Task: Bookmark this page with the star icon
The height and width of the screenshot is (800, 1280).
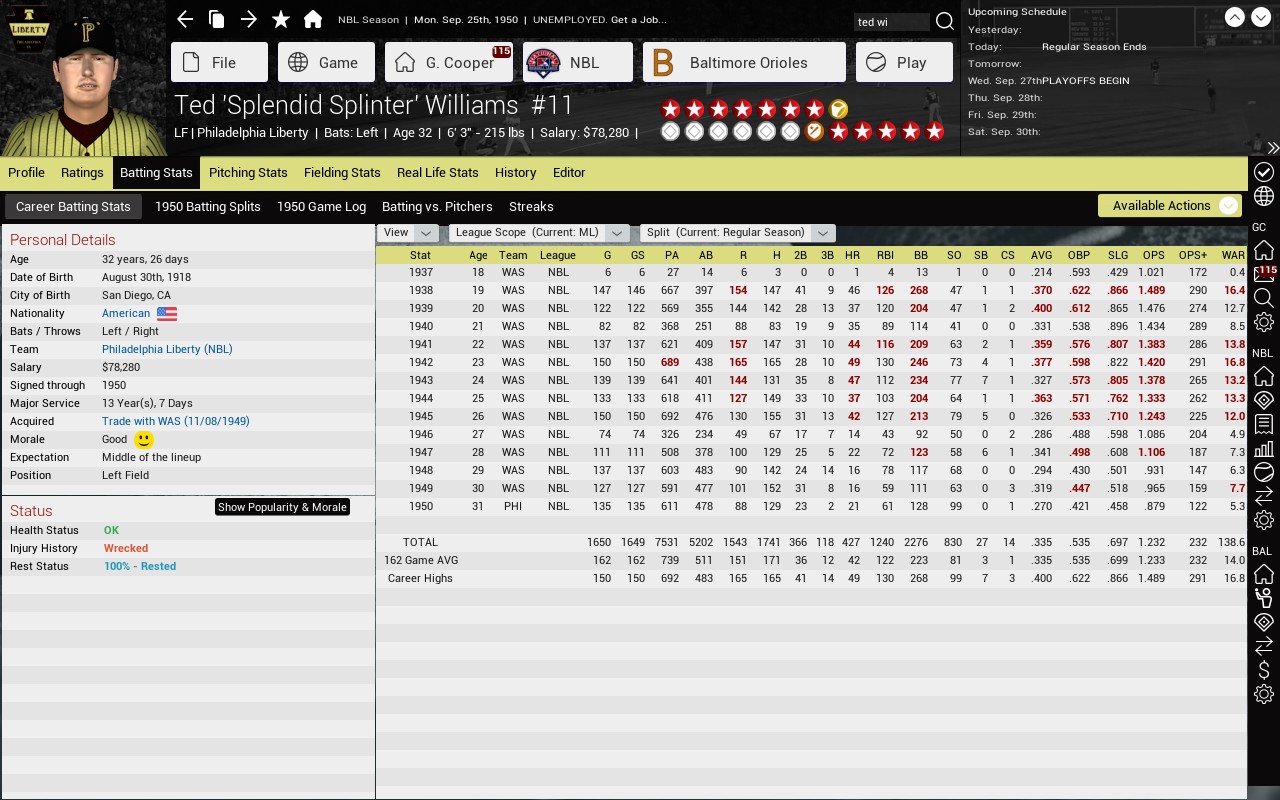Action: pos(281,19)
